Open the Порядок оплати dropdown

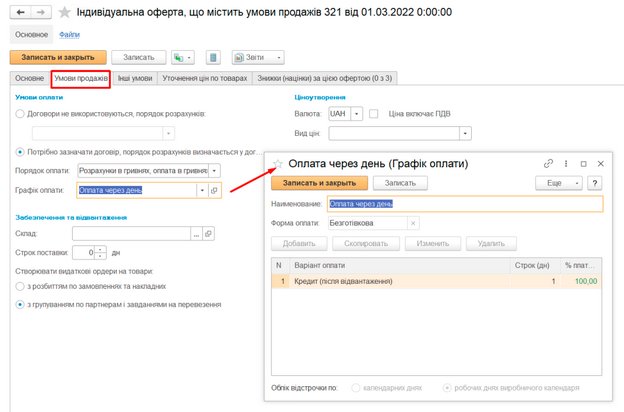coord(217,170)
